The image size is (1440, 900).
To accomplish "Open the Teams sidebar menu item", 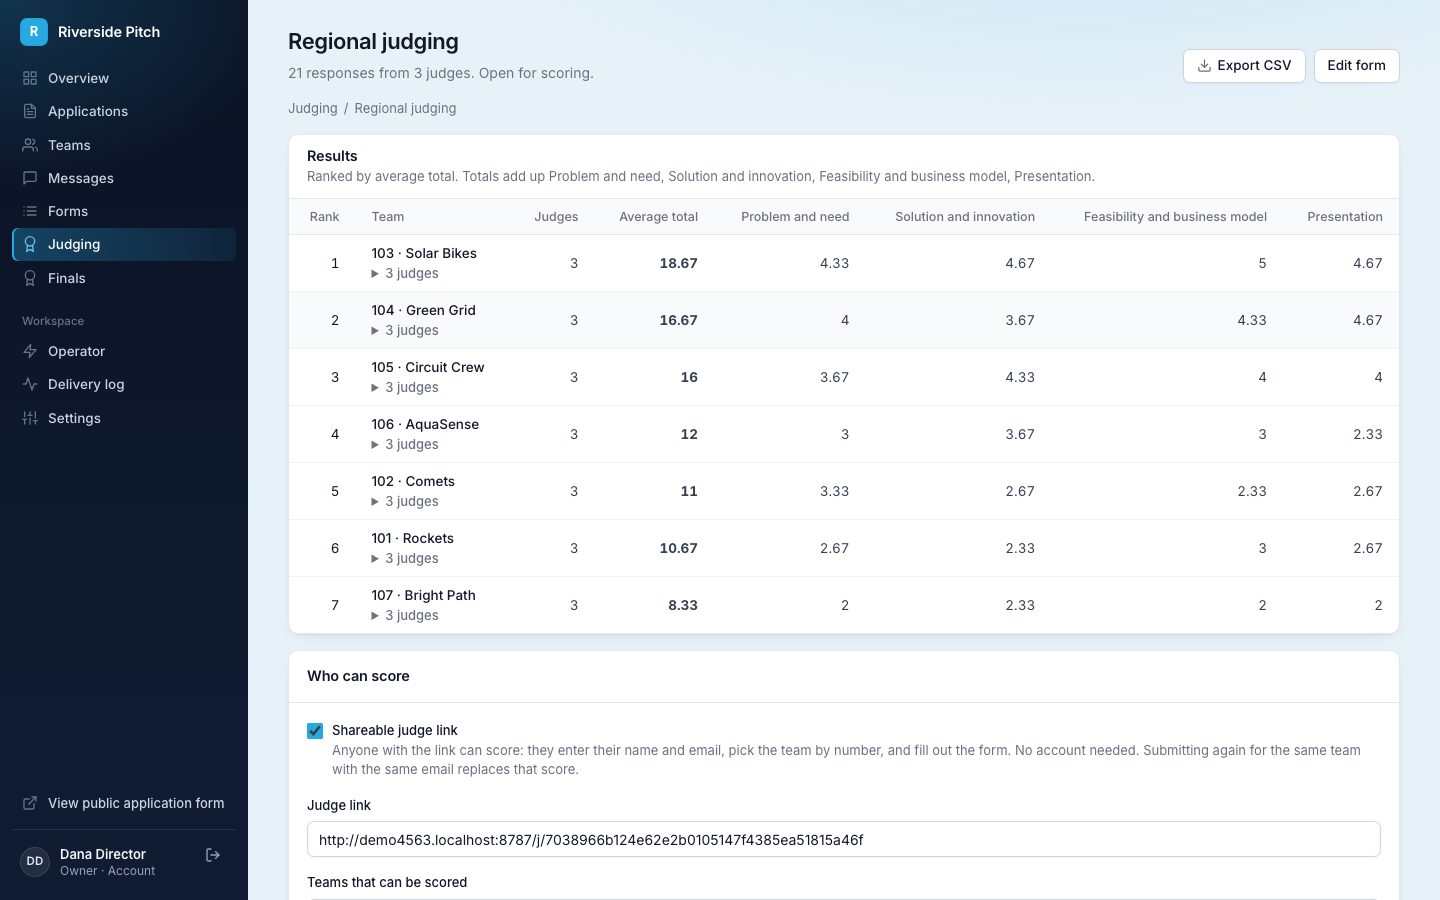I will pos(124,145).
